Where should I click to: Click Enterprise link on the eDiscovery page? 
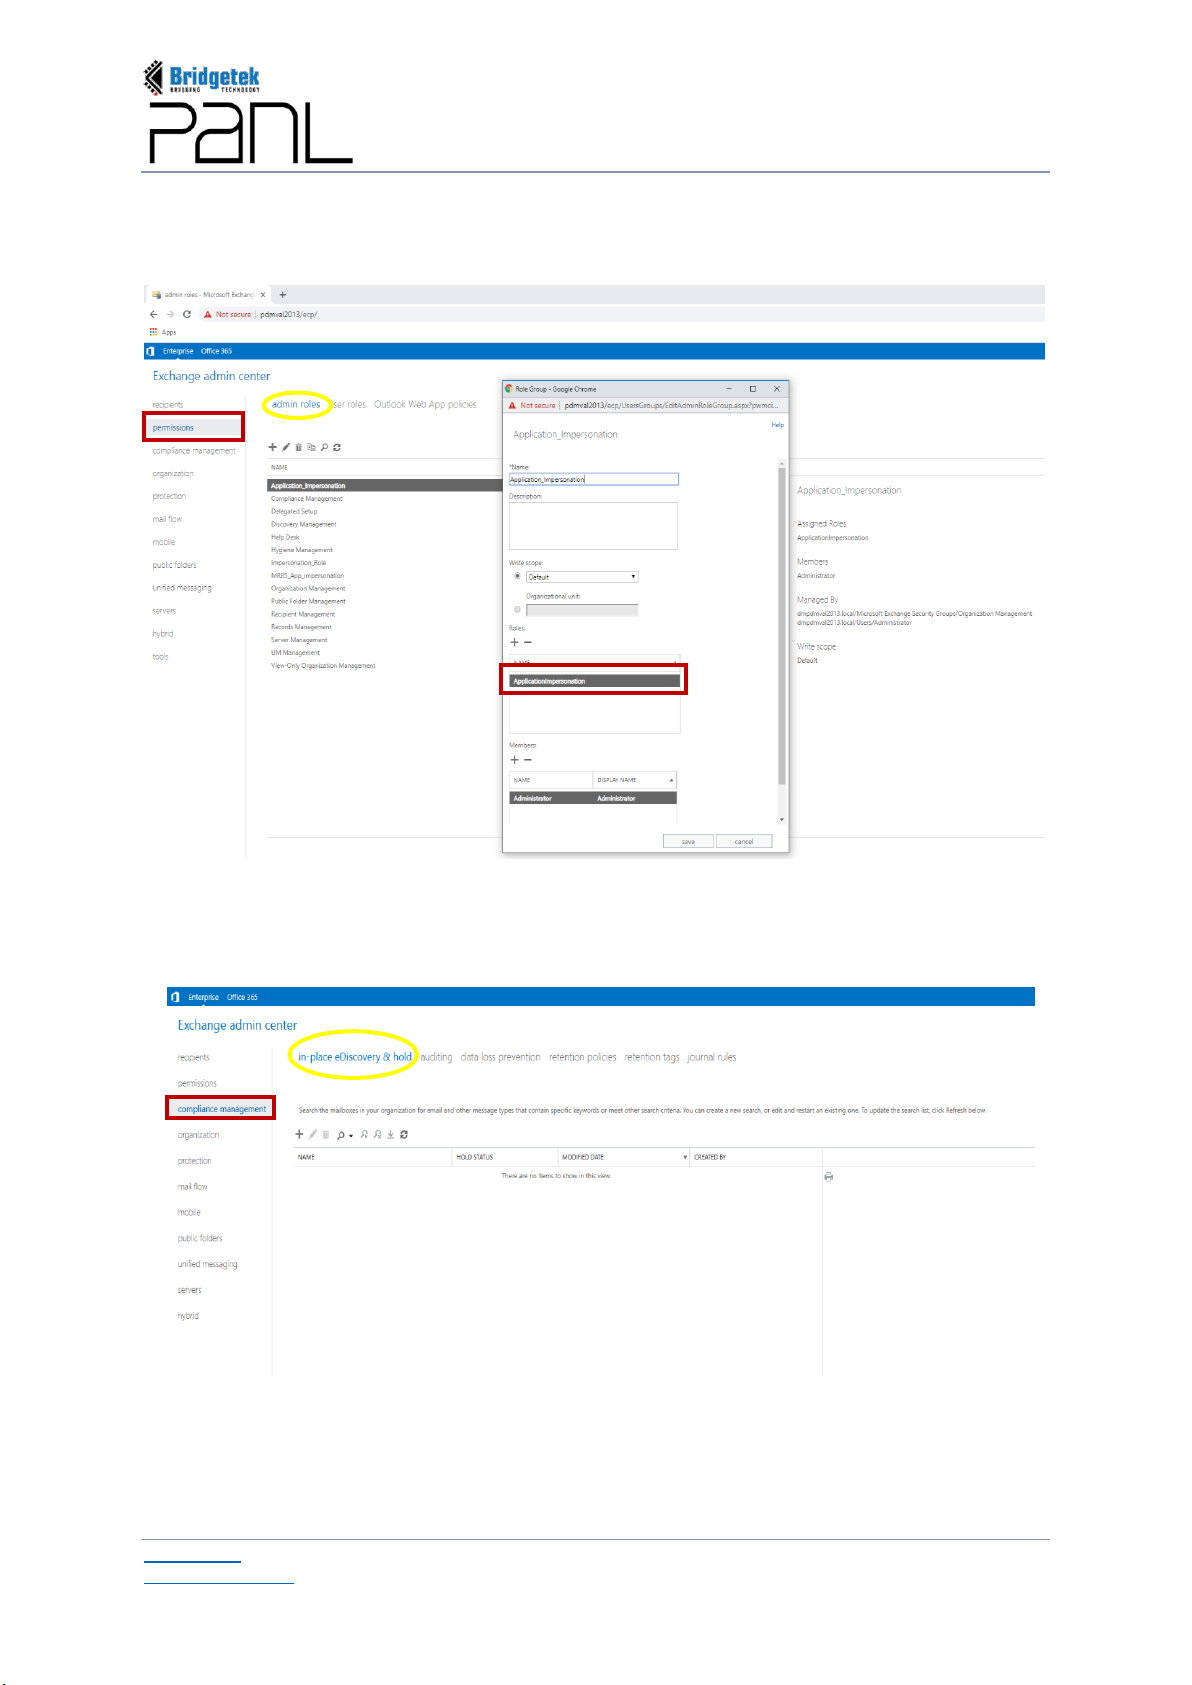[203, 997]
